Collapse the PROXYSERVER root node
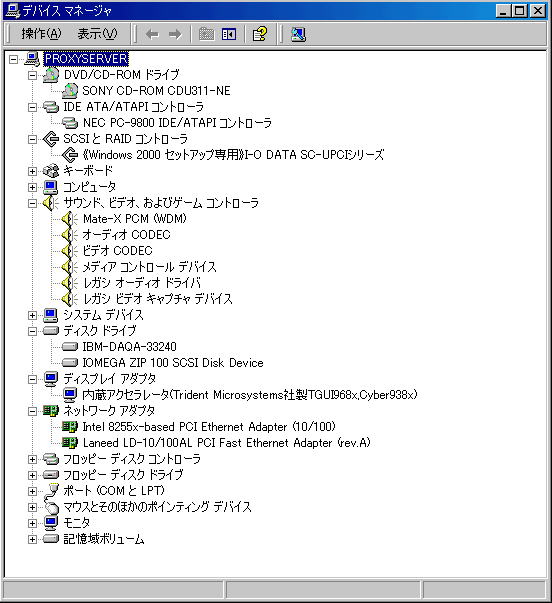Viewport: 552px width, 603px height. click(14, 59)
